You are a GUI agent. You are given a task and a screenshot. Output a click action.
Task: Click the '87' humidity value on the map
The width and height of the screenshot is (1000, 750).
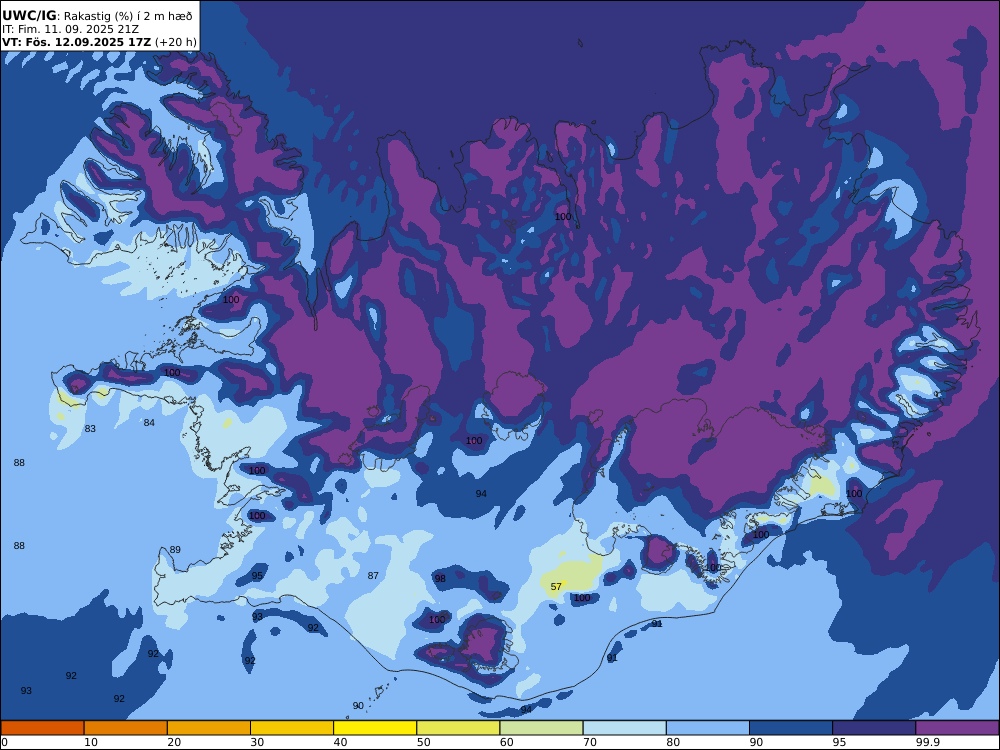[373, 576]
